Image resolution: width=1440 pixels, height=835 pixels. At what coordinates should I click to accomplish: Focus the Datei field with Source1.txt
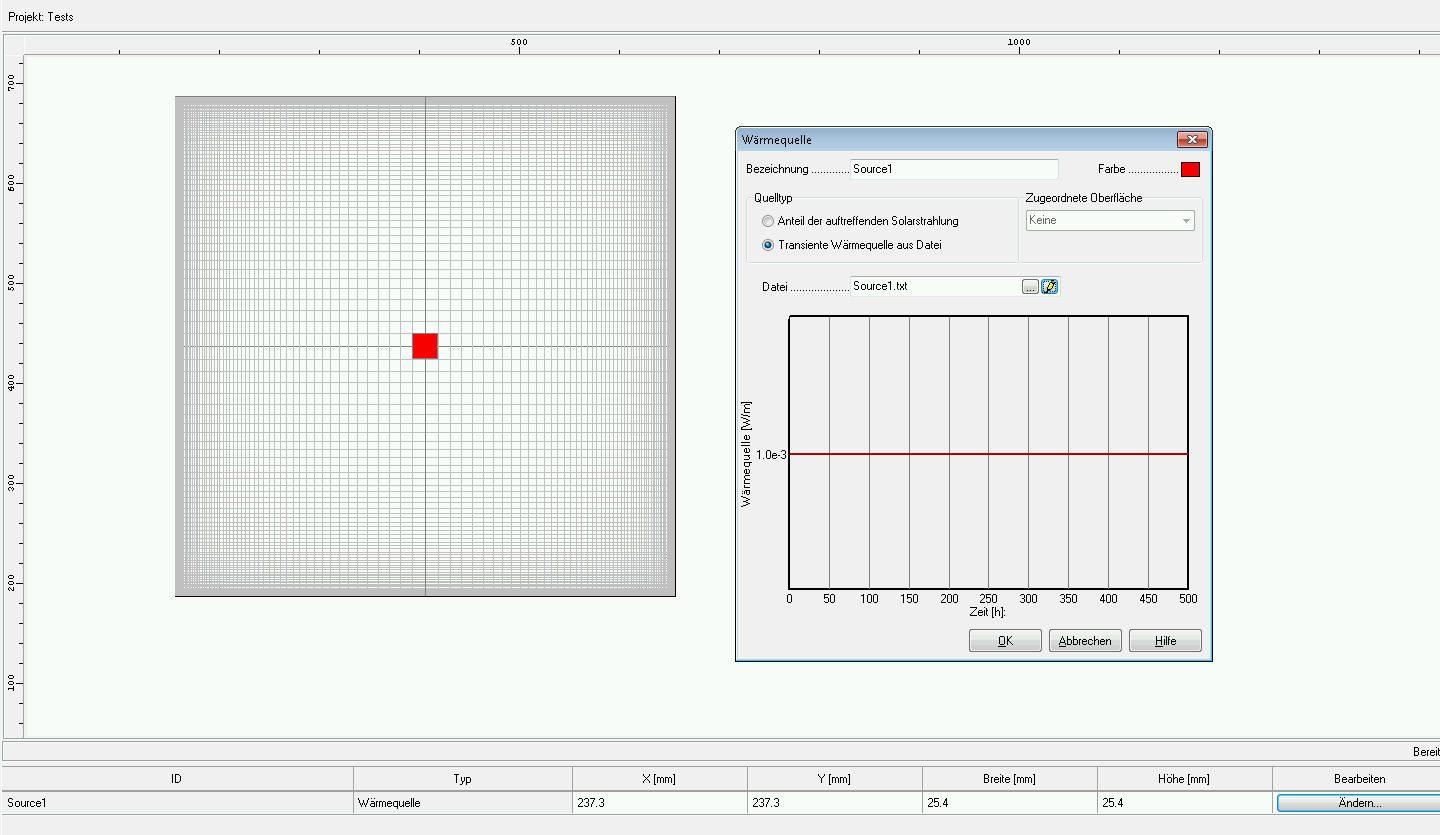click(934, 287)
